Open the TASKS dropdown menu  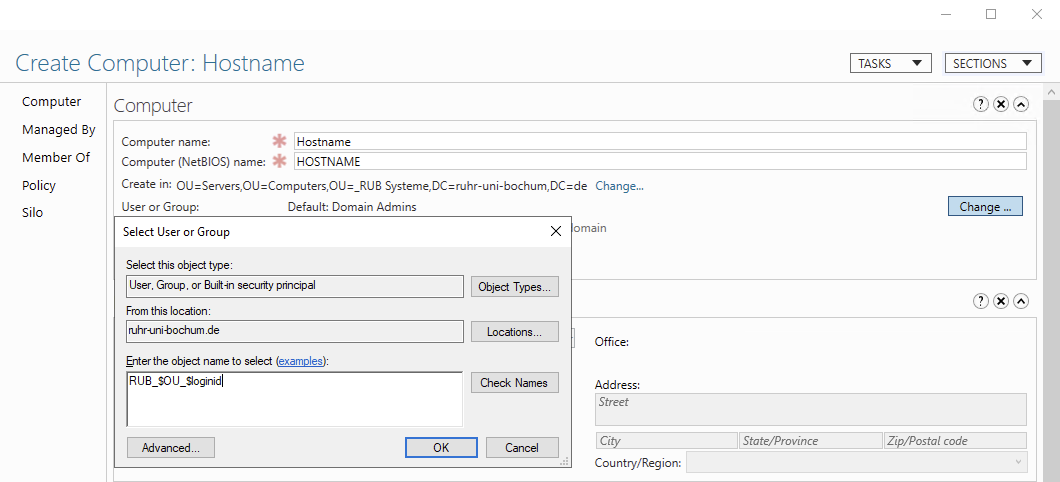(x=890, y=64)
